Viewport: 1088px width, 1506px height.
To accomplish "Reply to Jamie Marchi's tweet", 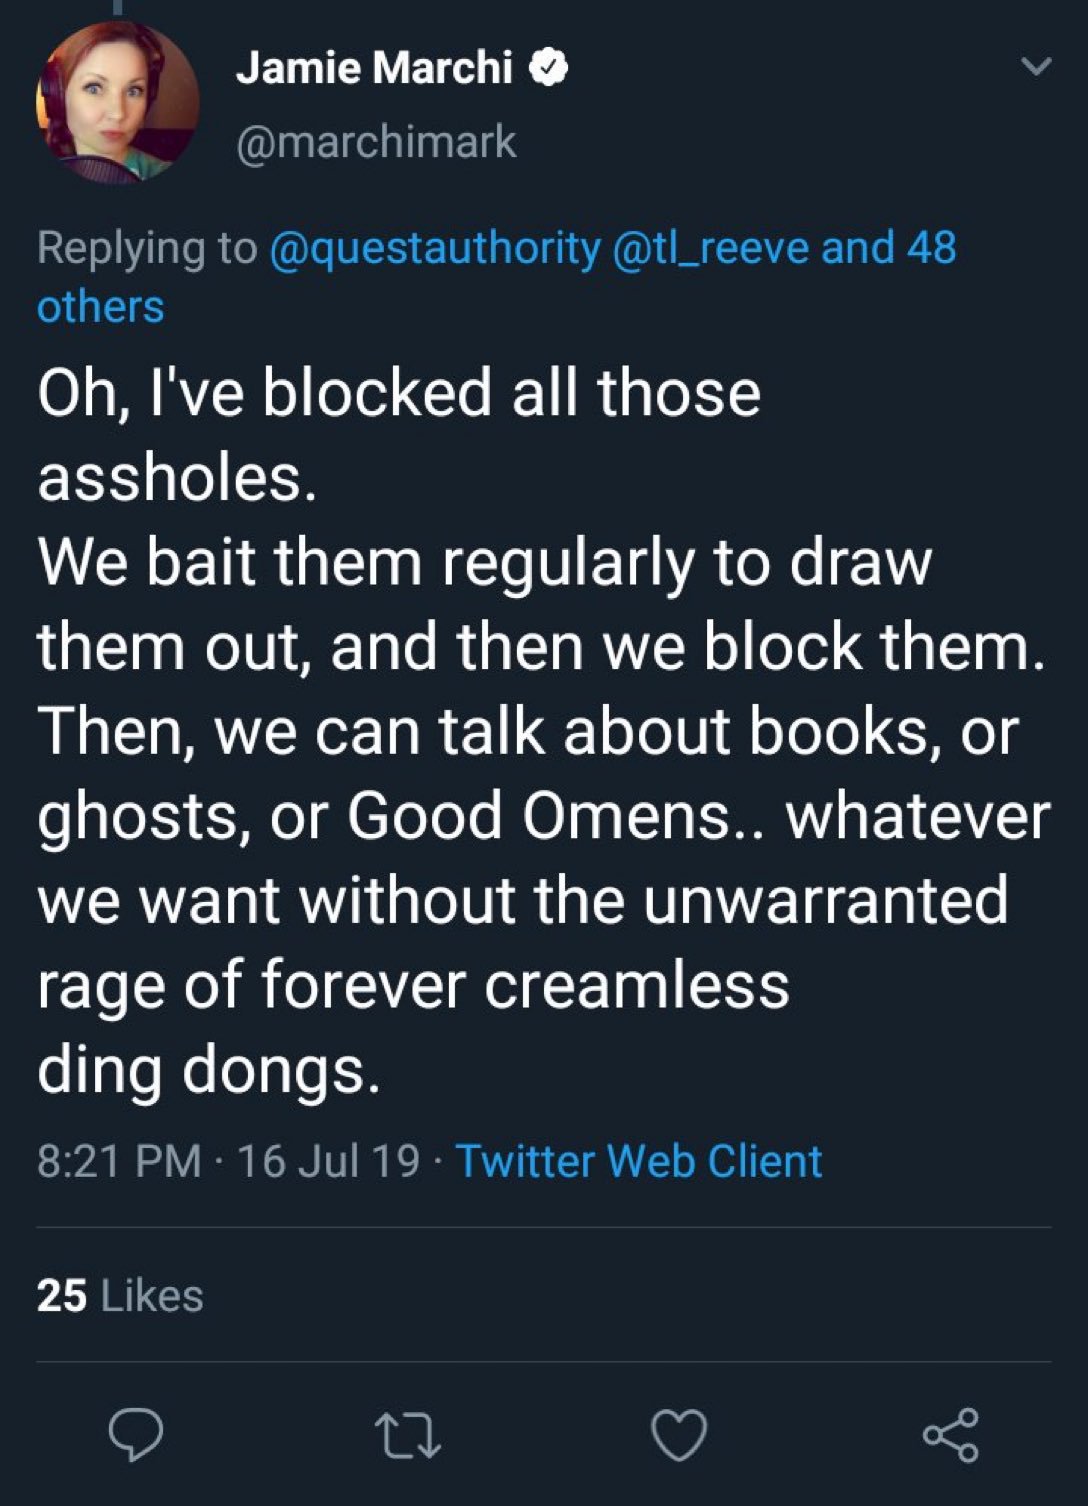I will pos(135,1435).
